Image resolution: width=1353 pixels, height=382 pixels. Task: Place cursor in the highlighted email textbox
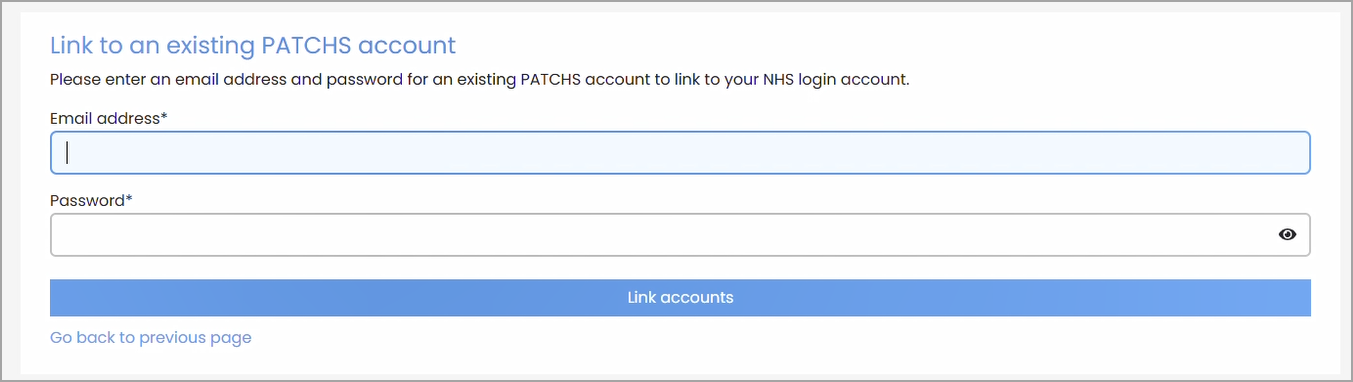pyautogui.click(x=680, y=153)
